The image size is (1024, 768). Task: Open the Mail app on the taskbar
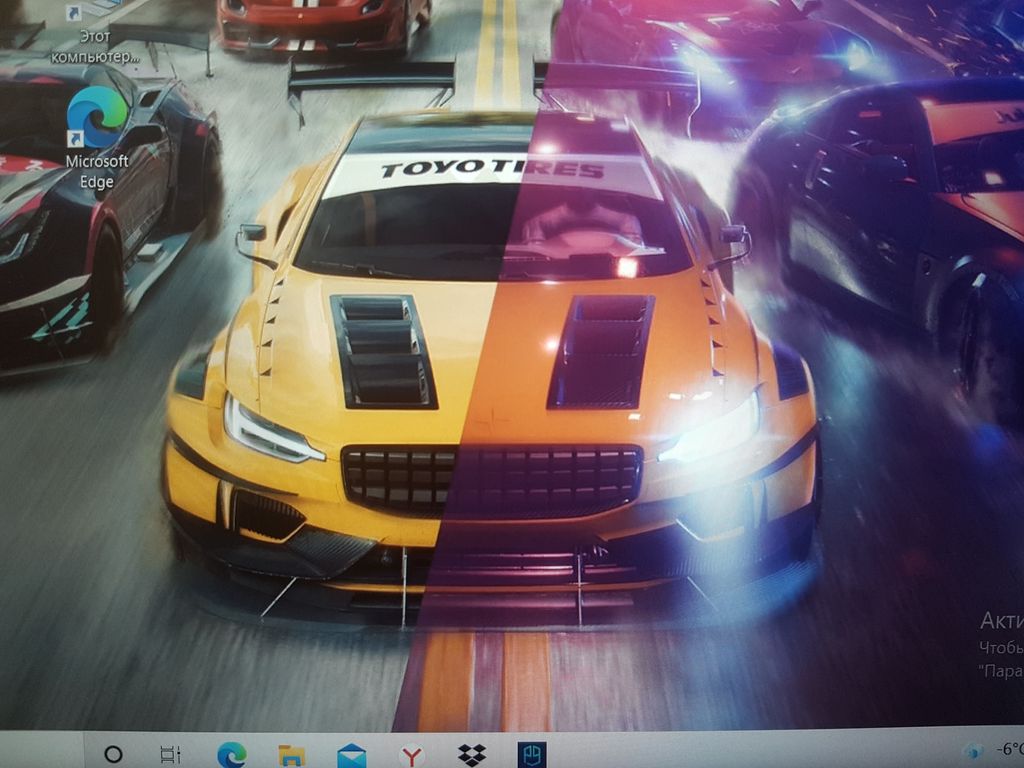click(x=352, y=755)
